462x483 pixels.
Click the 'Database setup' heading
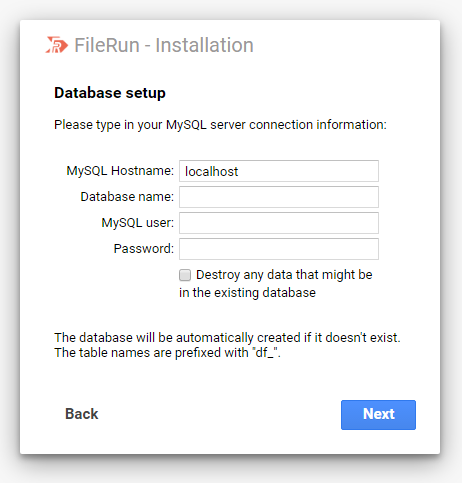click(x=110, y=93)
